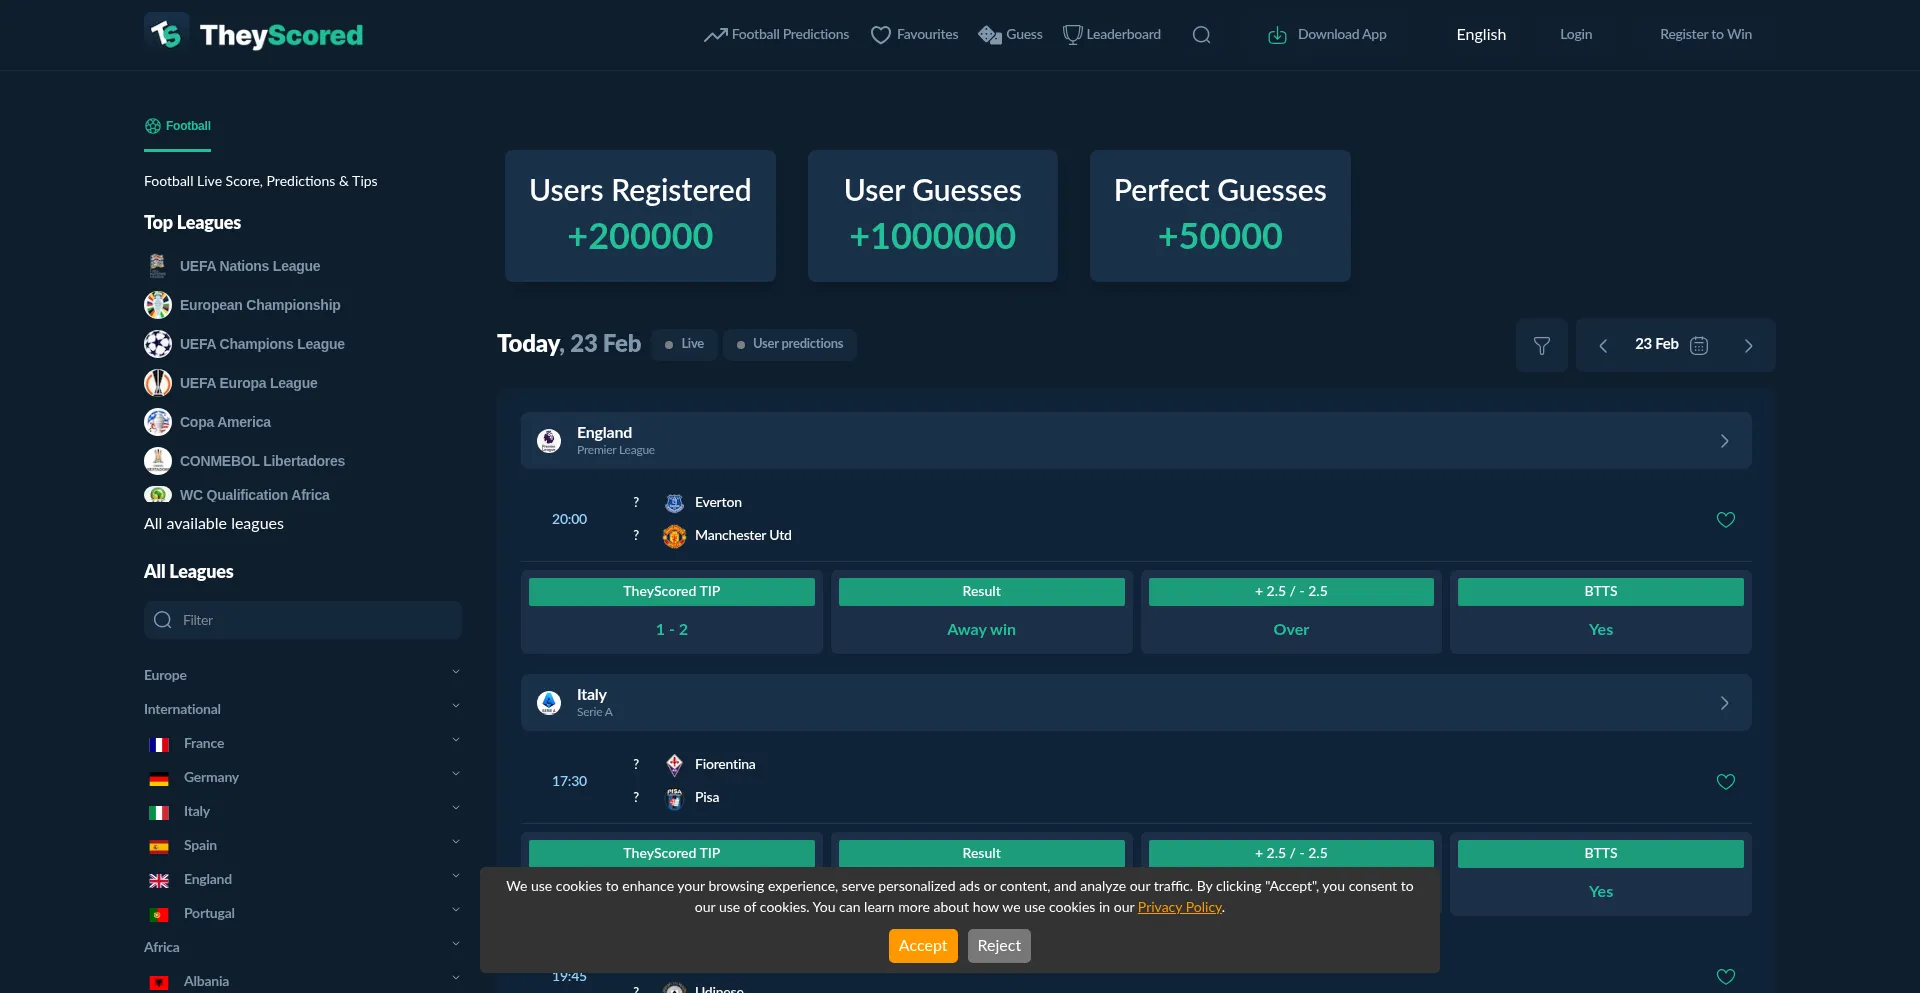The height and width of the screenshot is (993, 1920).
Task: Open Leaderboard in the top navigation
Action: (x=1112, y=35)
